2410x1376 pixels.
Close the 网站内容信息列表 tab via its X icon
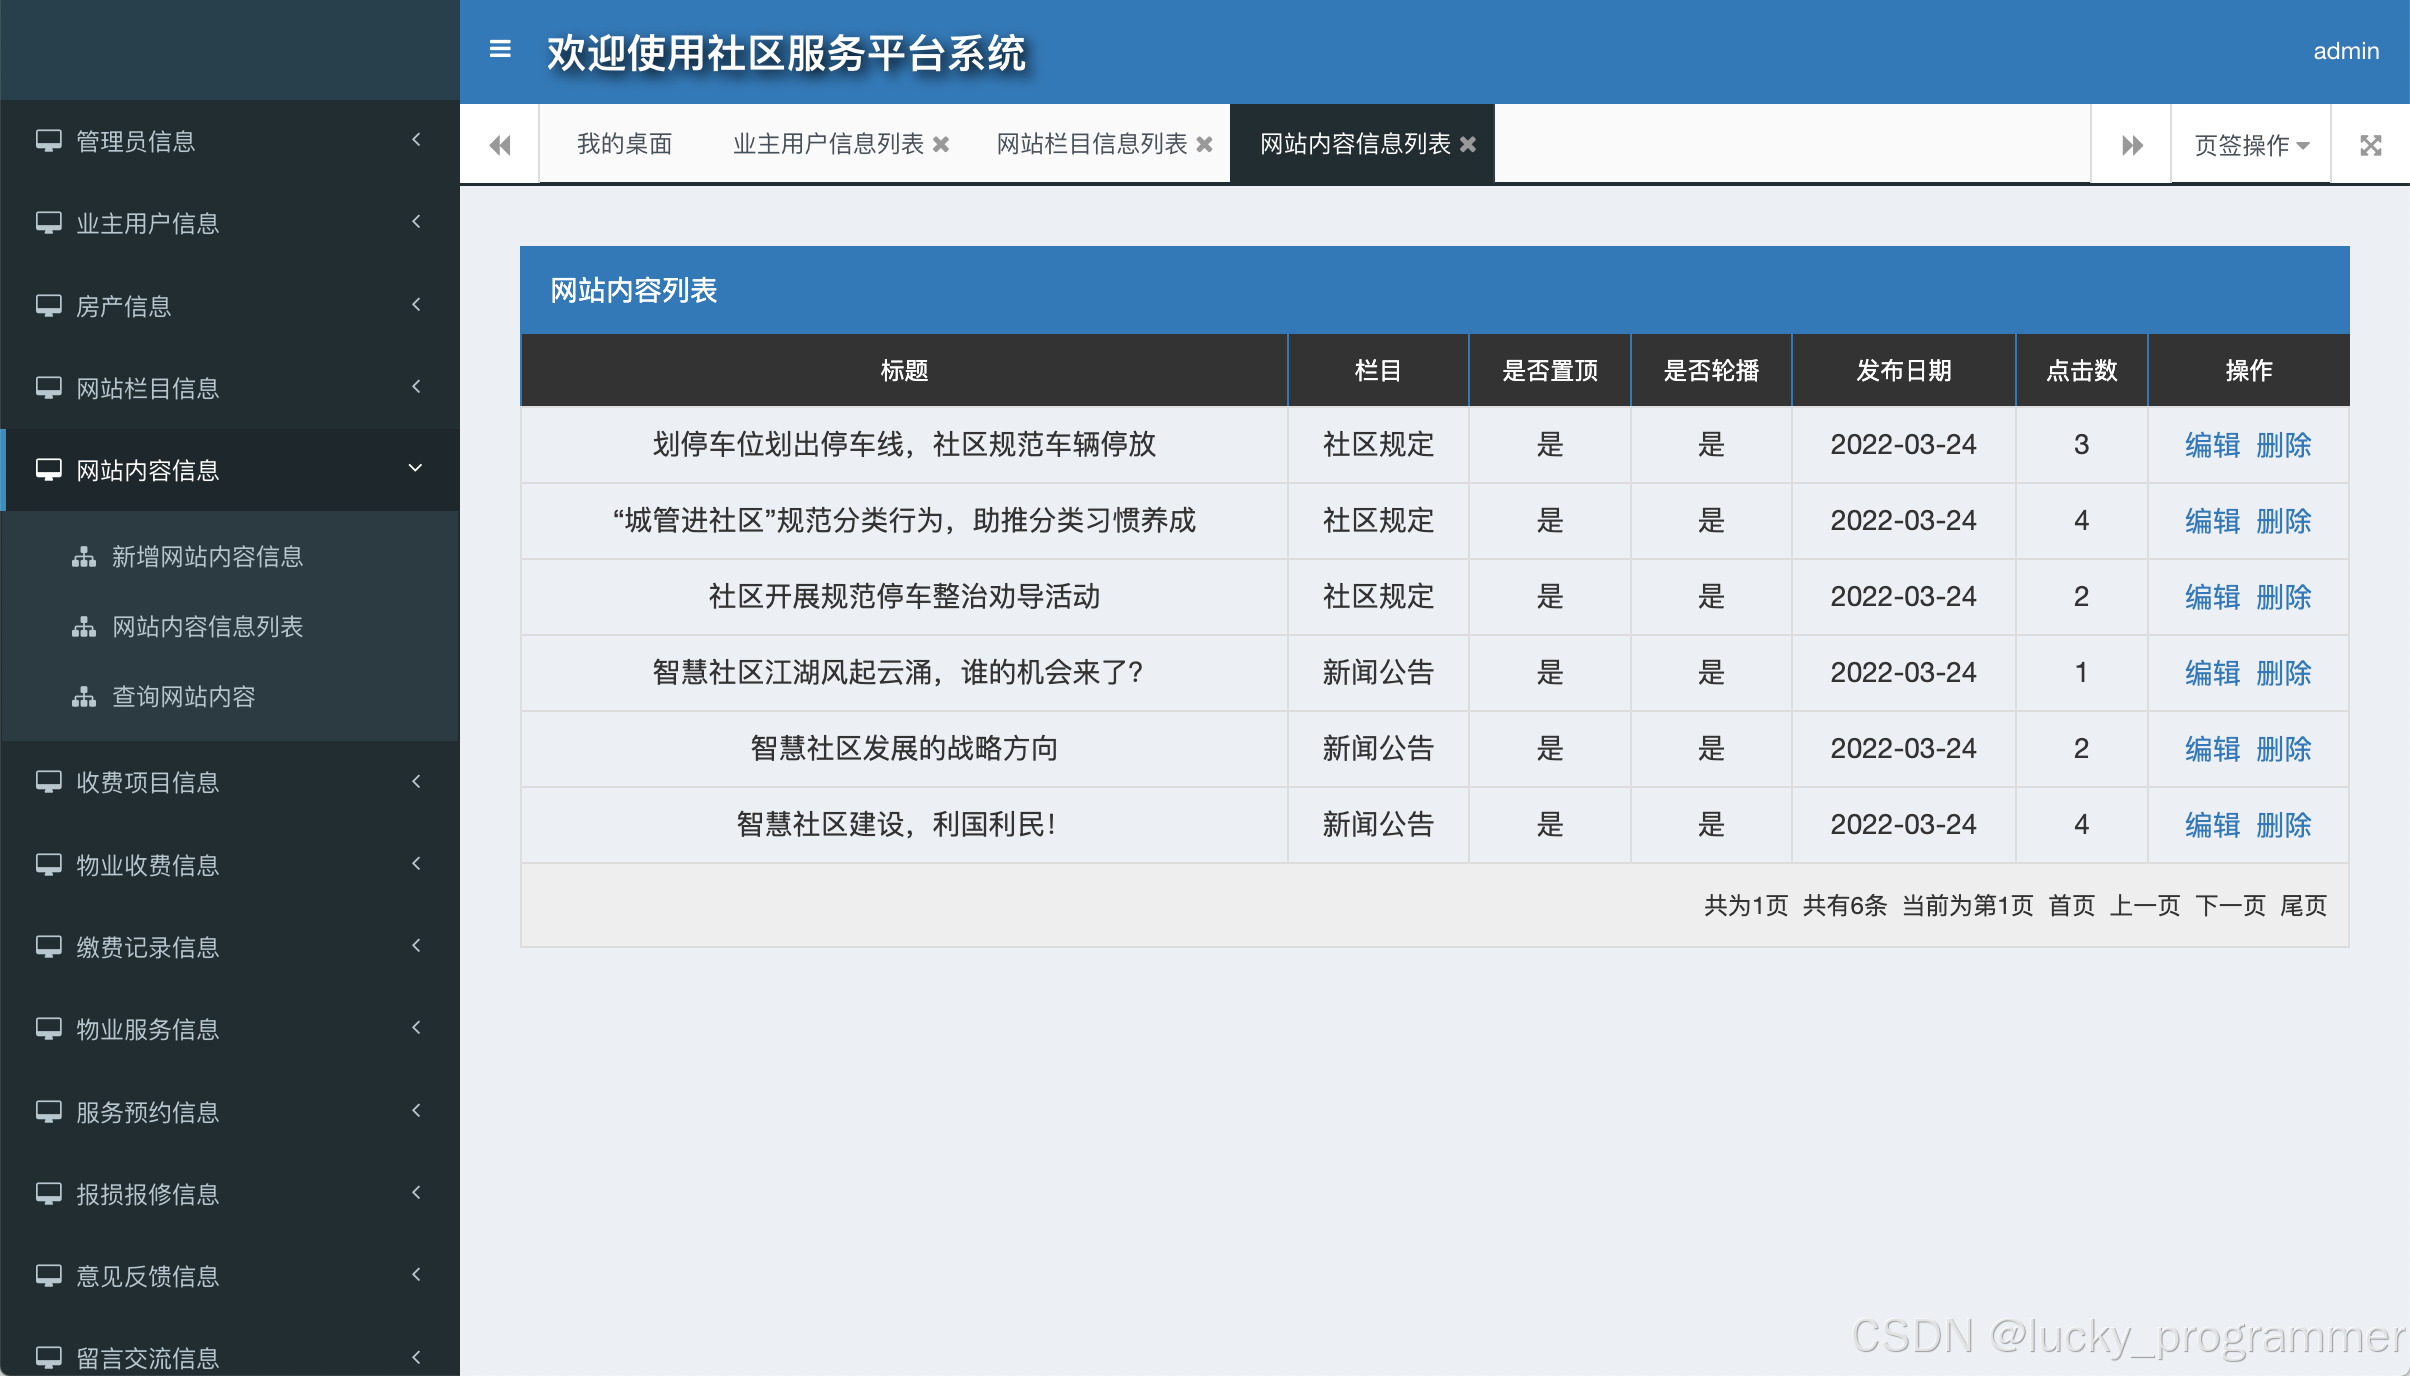1468,145
